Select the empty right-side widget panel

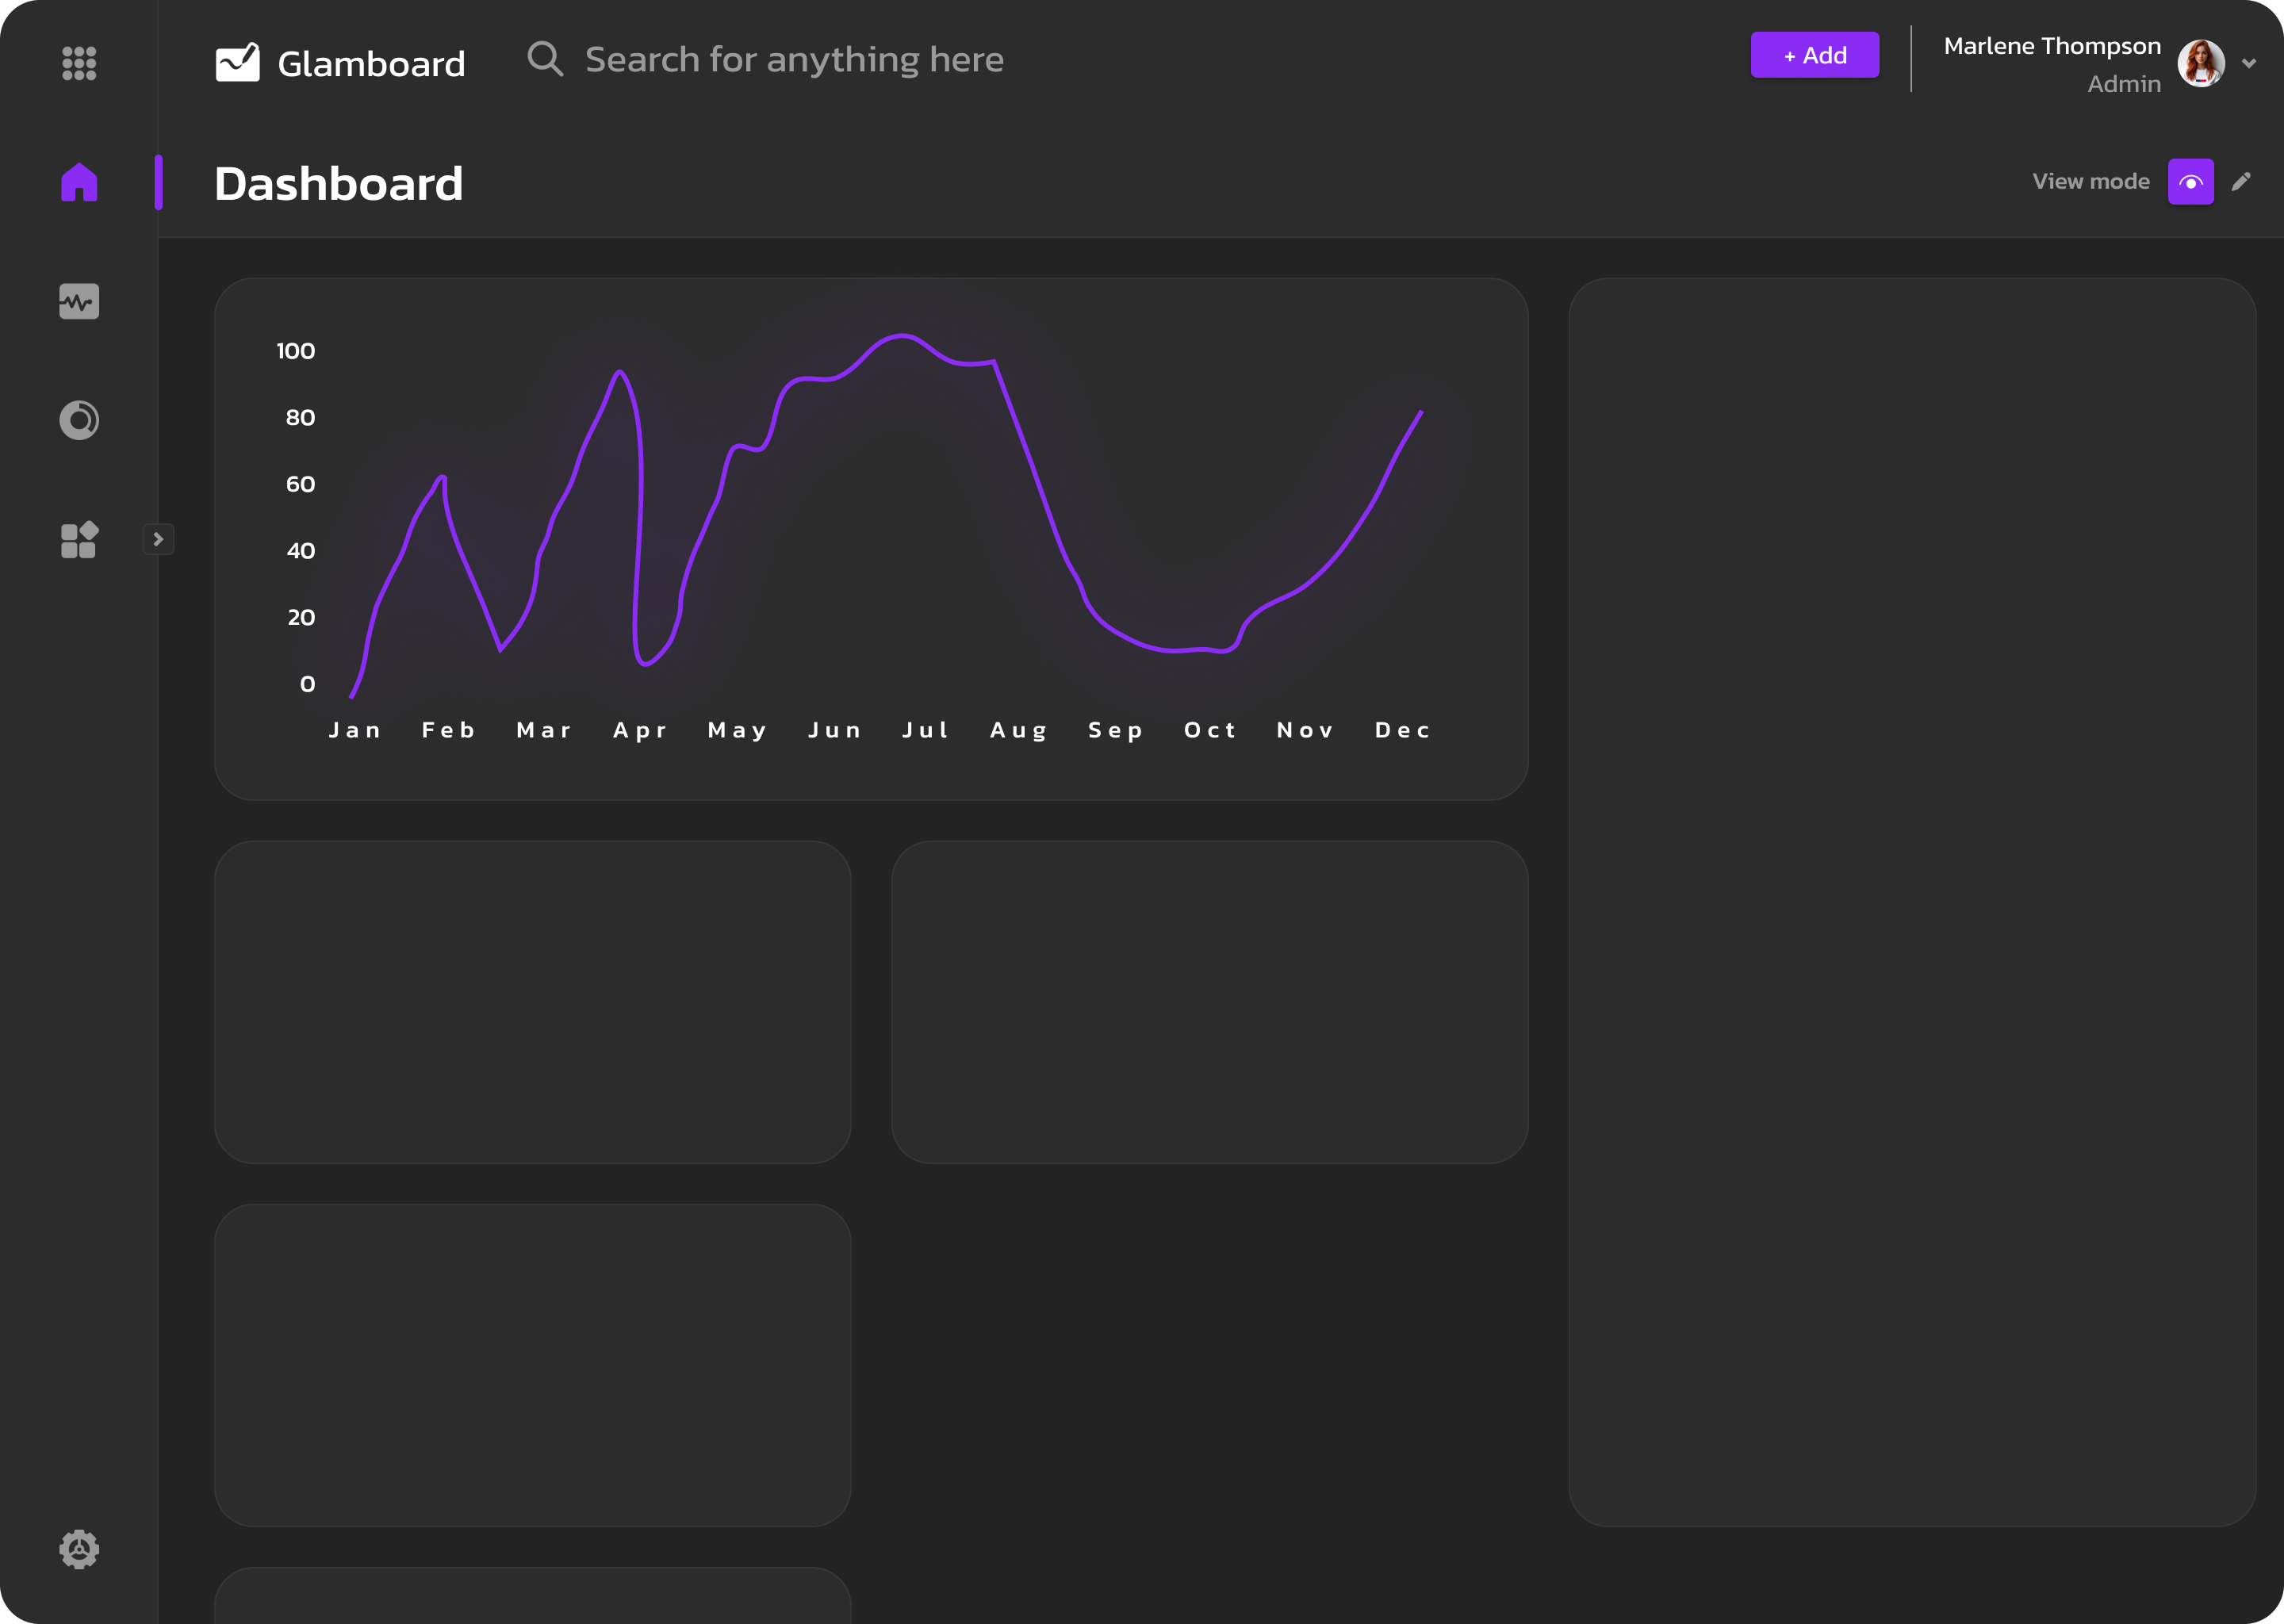point(1911,901)
